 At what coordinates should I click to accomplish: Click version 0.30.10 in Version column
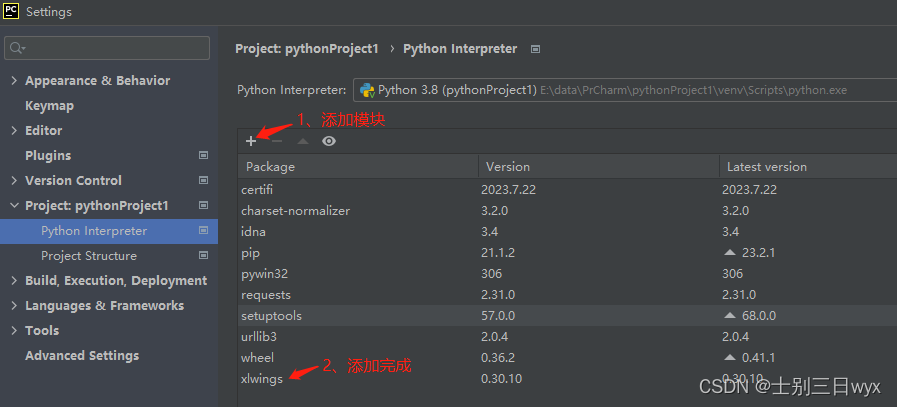(501, 378)
